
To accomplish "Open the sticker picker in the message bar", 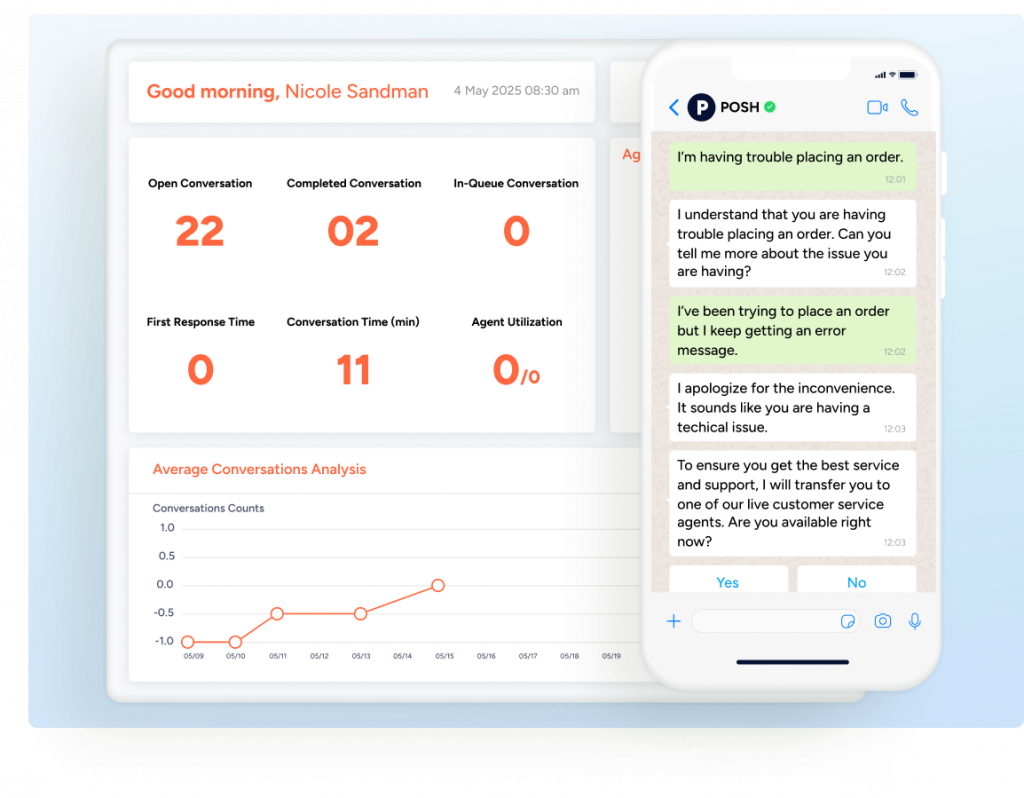I will [848, 621].
